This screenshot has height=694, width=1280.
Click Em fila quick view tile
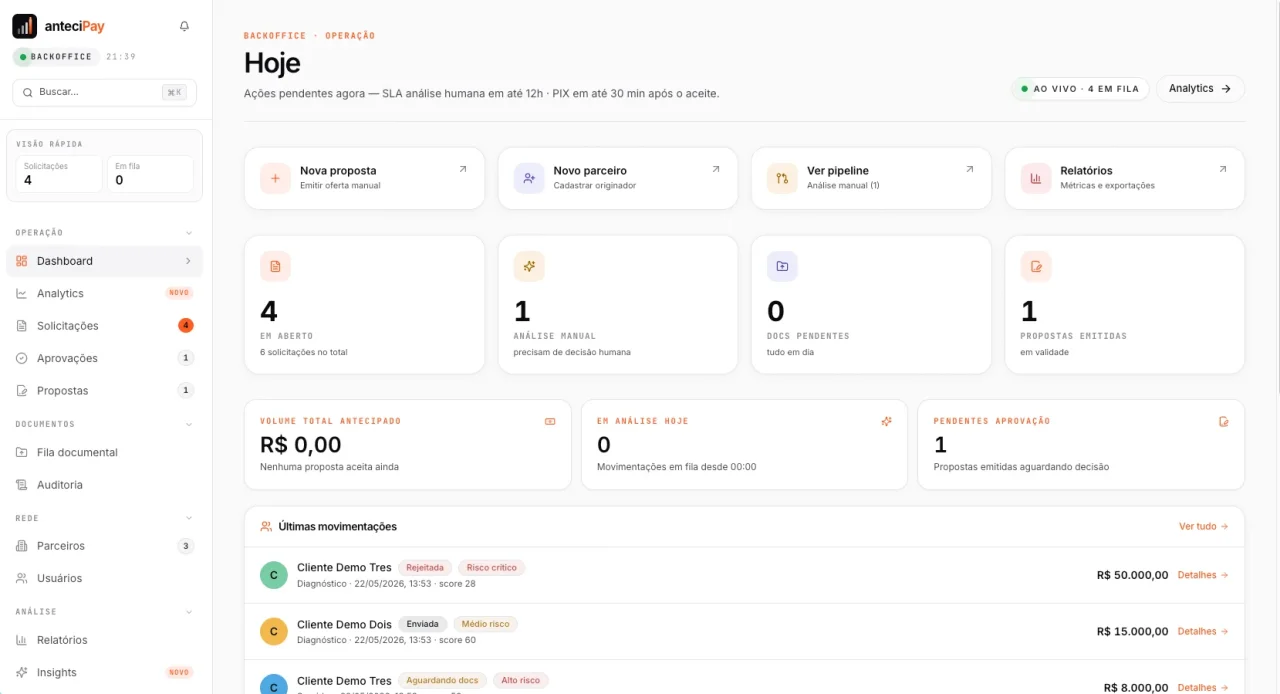click(151, 174)
